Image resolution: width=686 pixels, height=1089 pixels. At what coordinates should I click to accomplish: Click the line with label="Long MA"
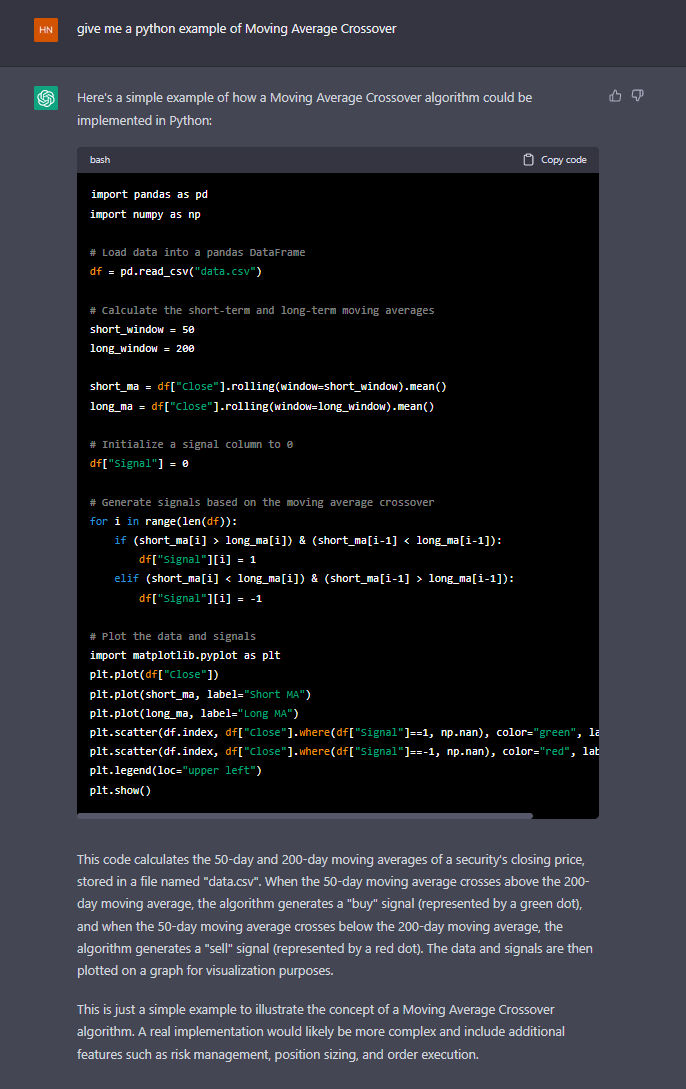pyautogui.click(x=194, y=714)
